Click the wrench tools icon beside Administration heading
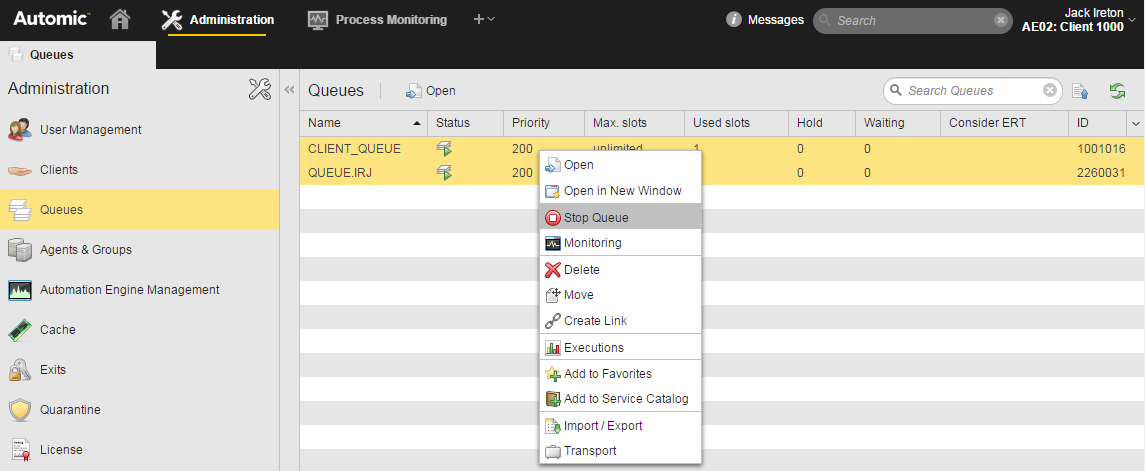The image size is (1145, 471). pos(259,89)
